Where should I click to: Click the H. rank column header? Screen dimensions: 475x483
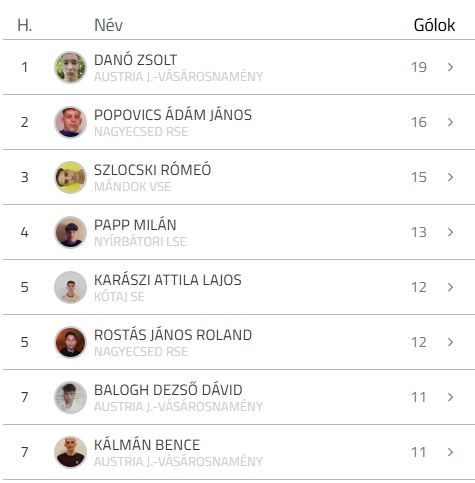click(25, 25)
